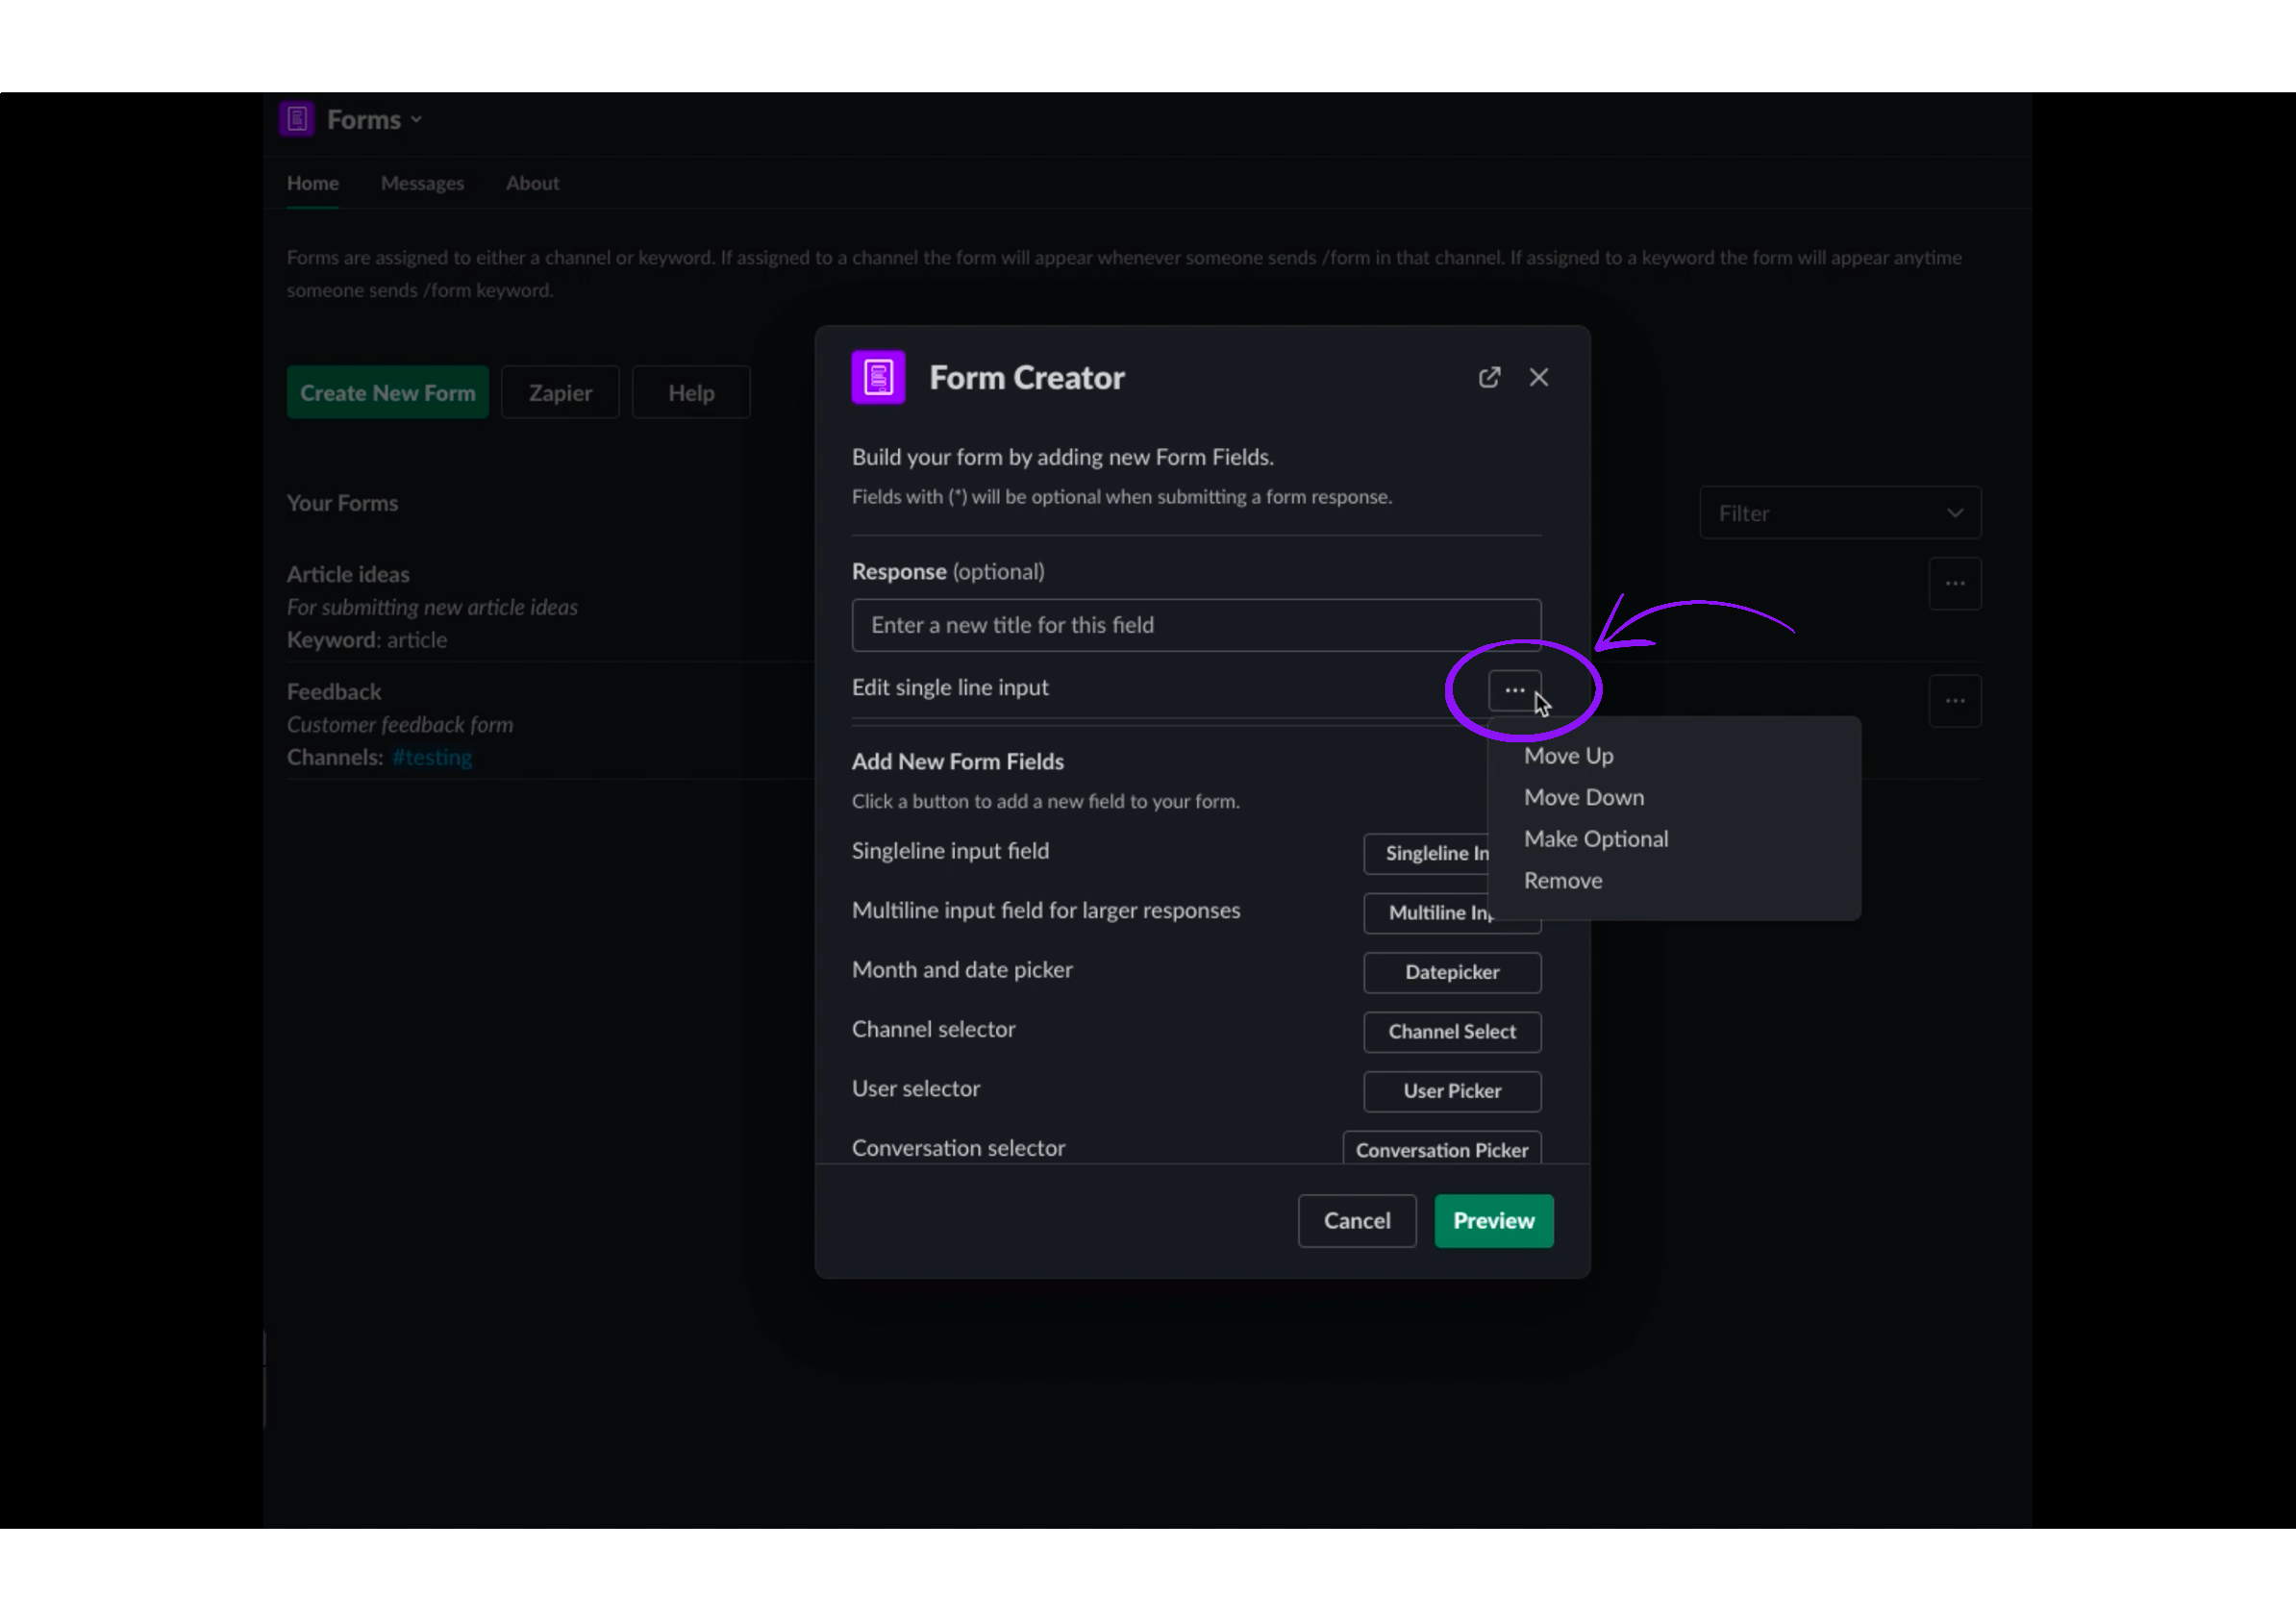
Task: Open the ellipsis menu for Edit single line input
Action: point(1513,689)
